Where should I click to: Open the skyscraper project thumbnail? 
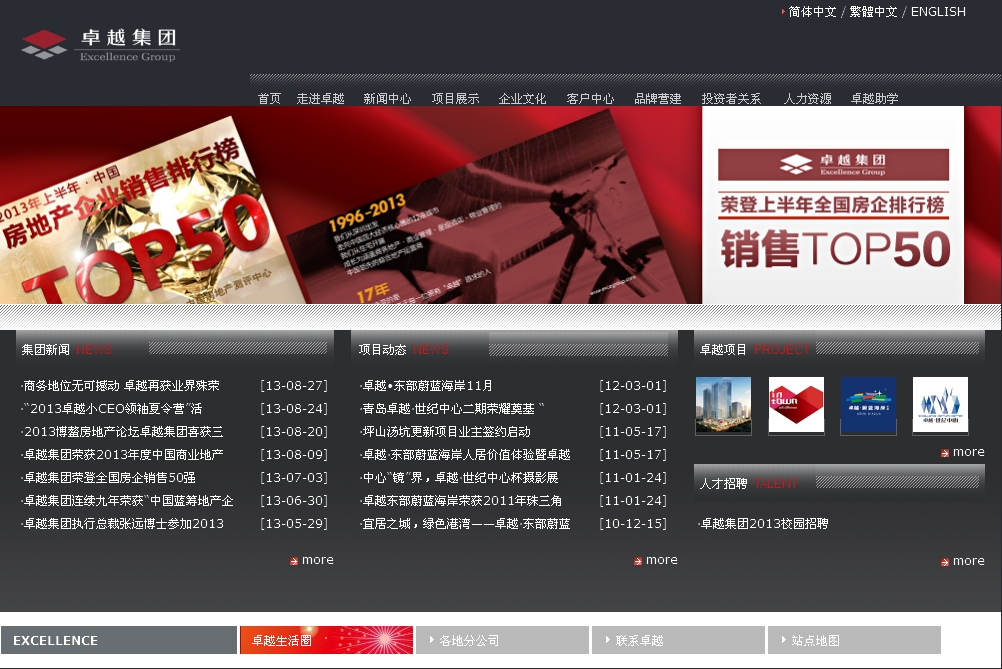(x=723, y=406)
